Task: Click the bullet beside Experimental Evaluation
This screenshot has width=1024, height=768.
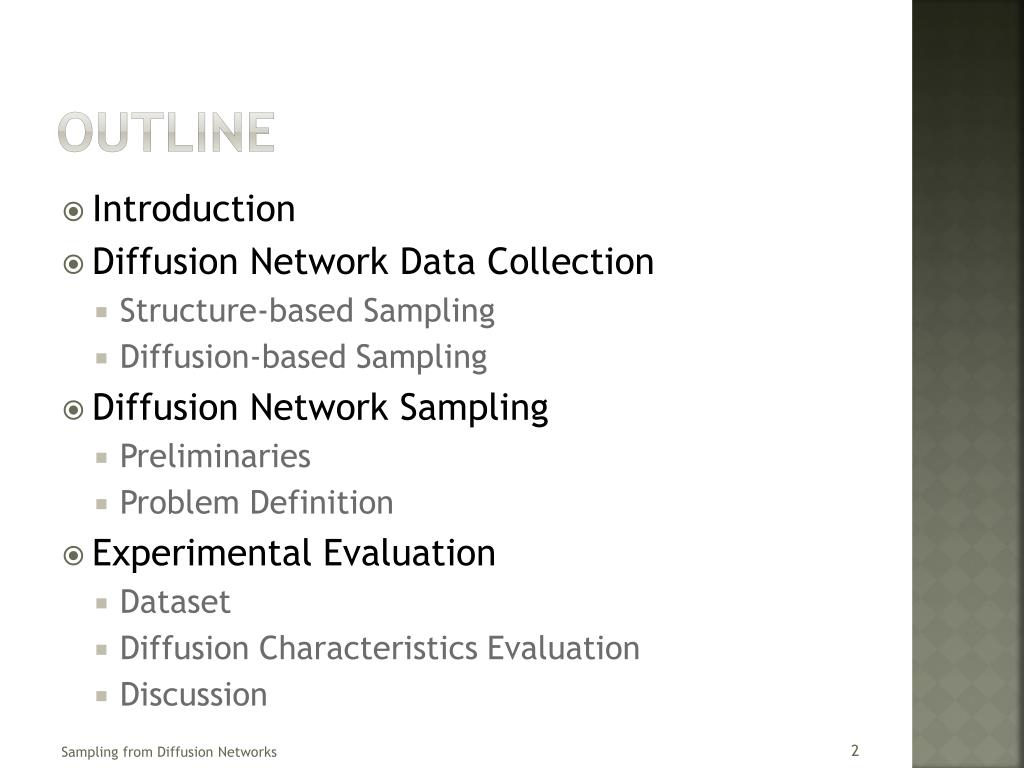Action: (73, 556)
